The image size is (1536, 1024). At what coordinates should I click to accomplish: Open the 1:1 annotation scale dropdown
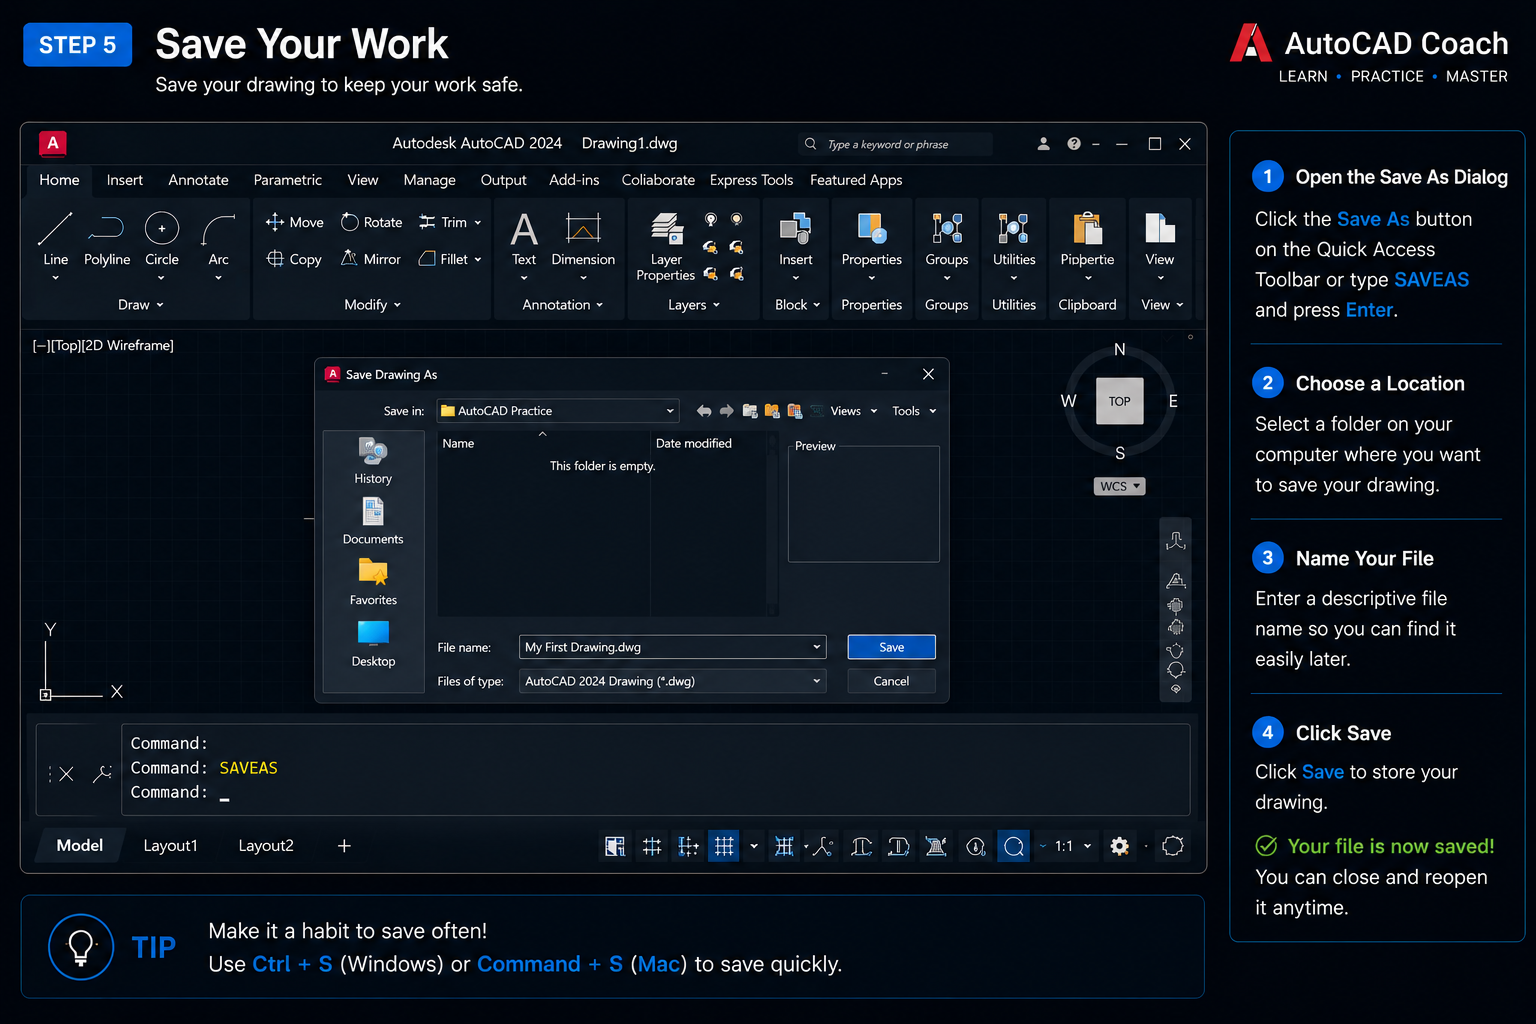pos(1073,846)
